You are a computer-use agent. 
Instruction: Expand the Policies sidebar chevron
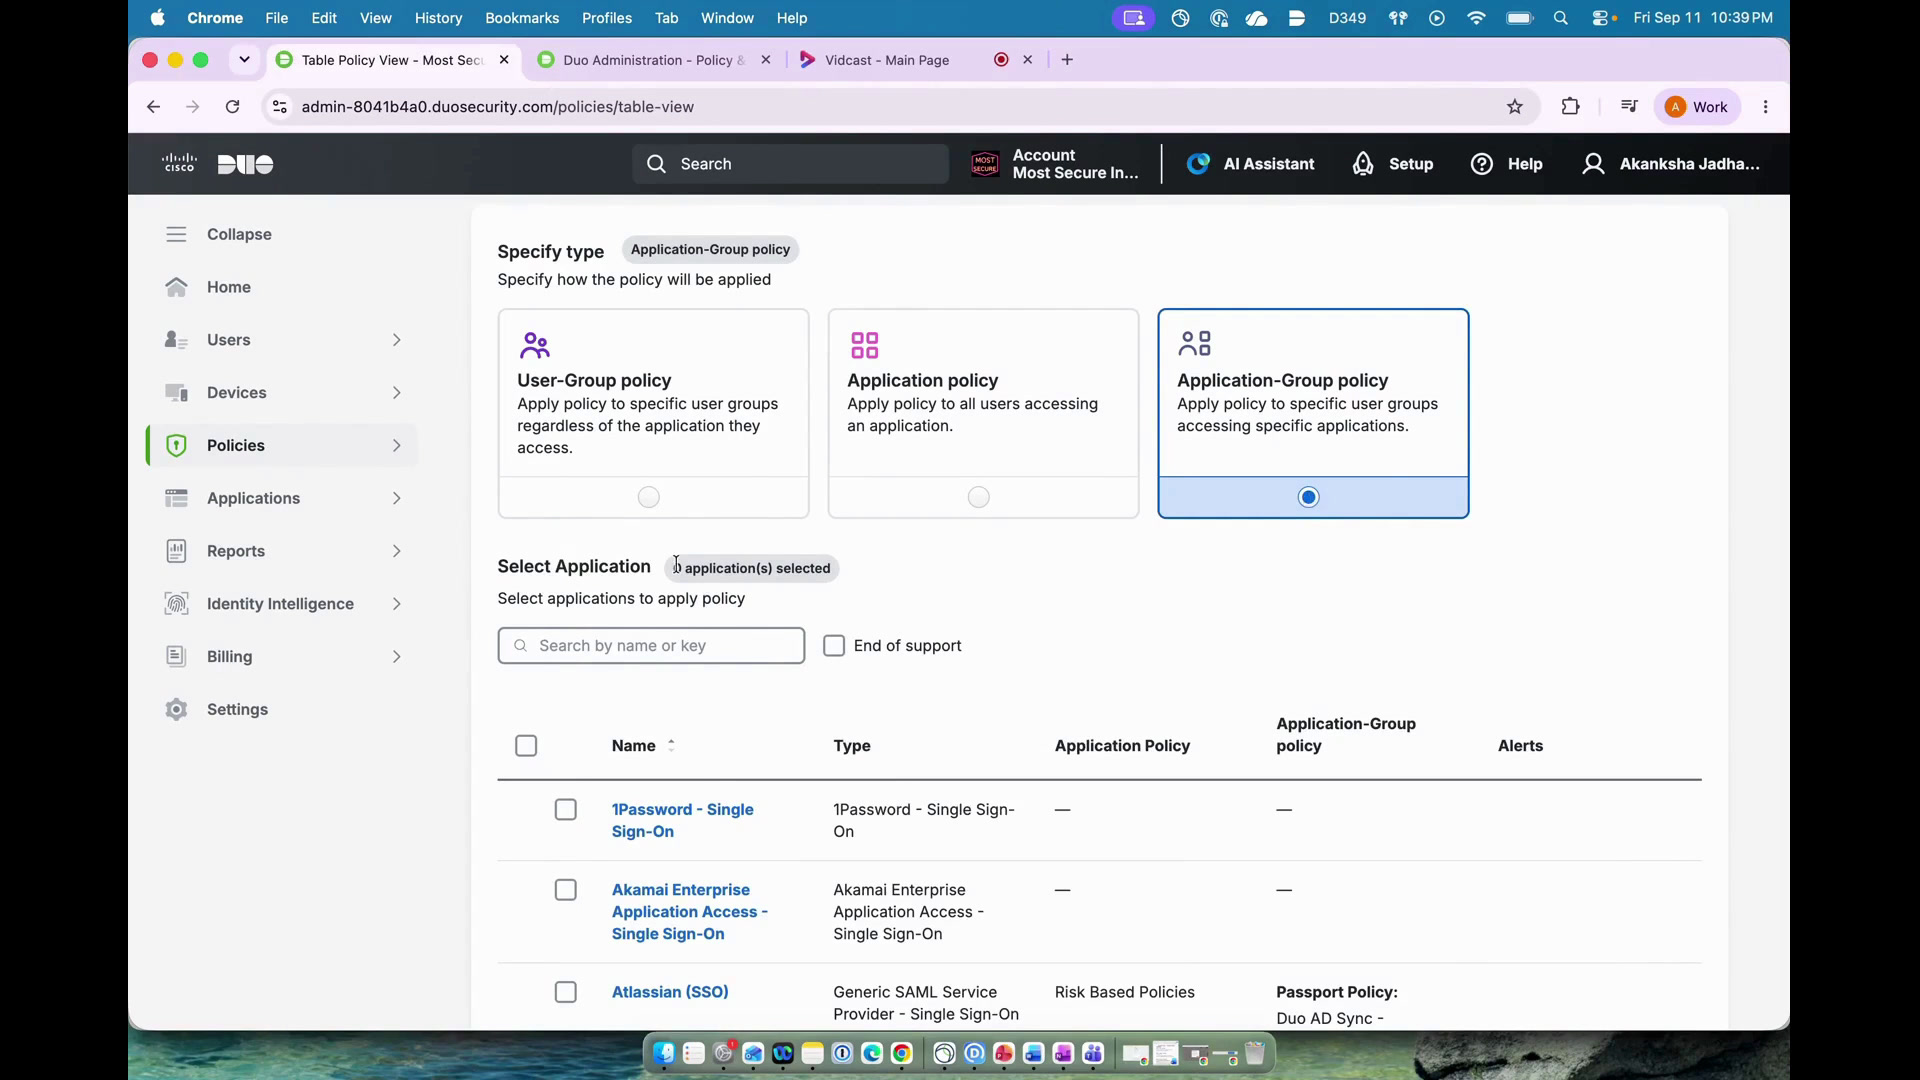(x=397, y=445)
